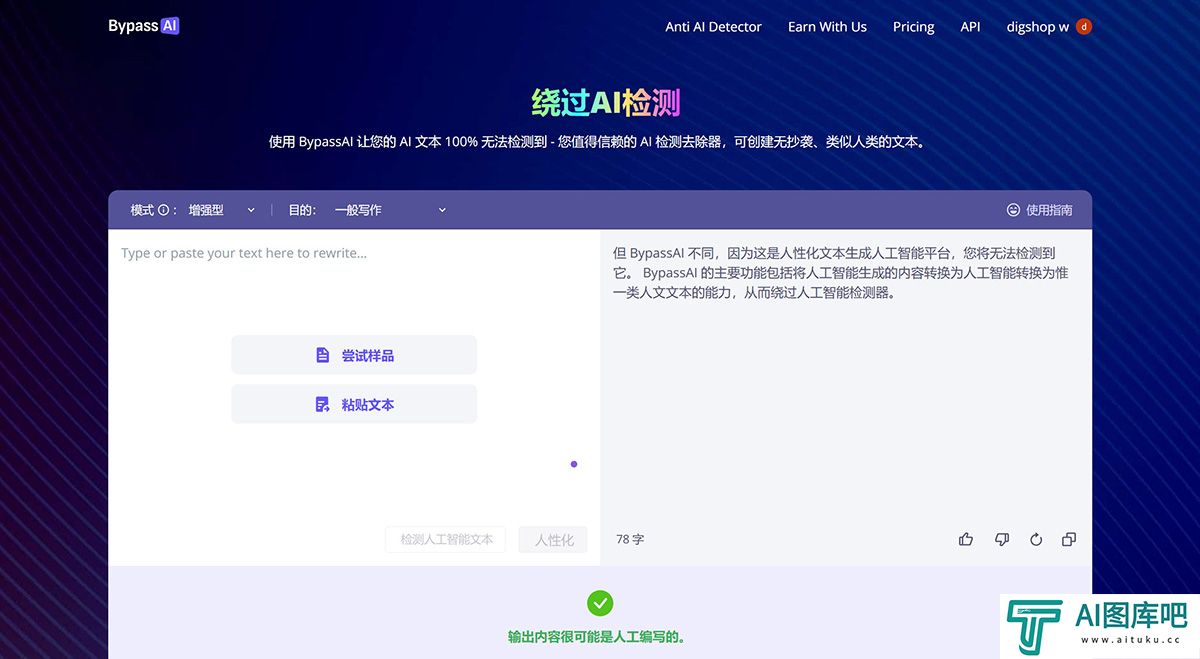The width and height of the screenshot is (1200, 659).
Task: Click the 绕过AI检测 heading
Action: pos(606,102)
